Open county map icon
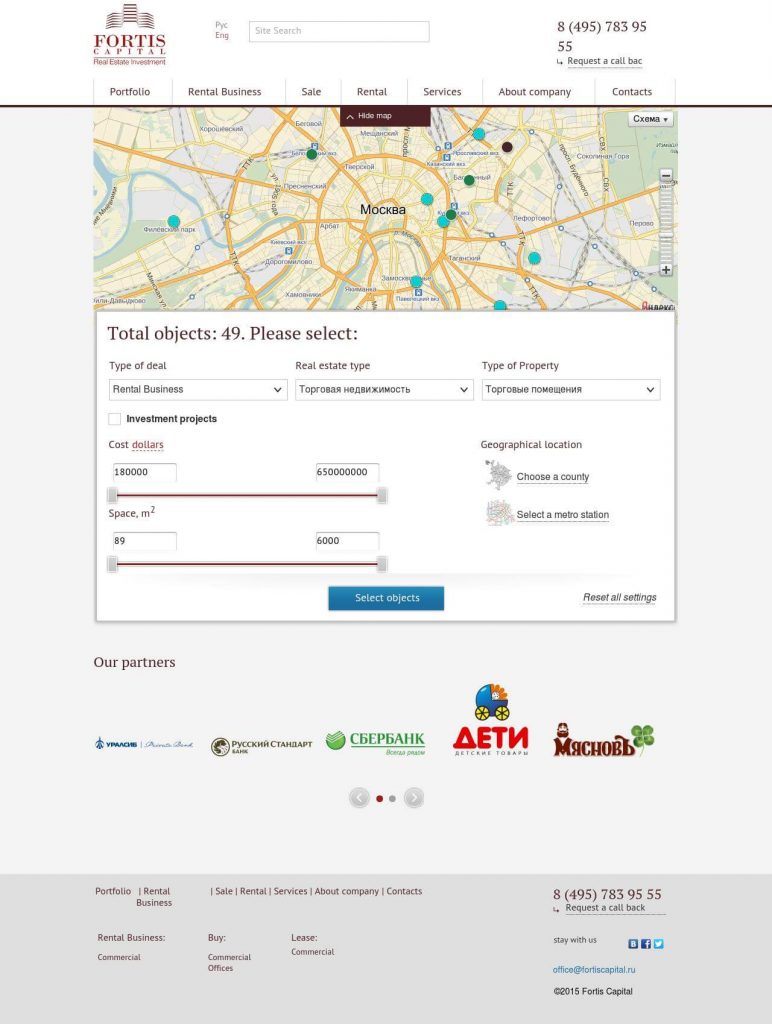 pos(498,475)
